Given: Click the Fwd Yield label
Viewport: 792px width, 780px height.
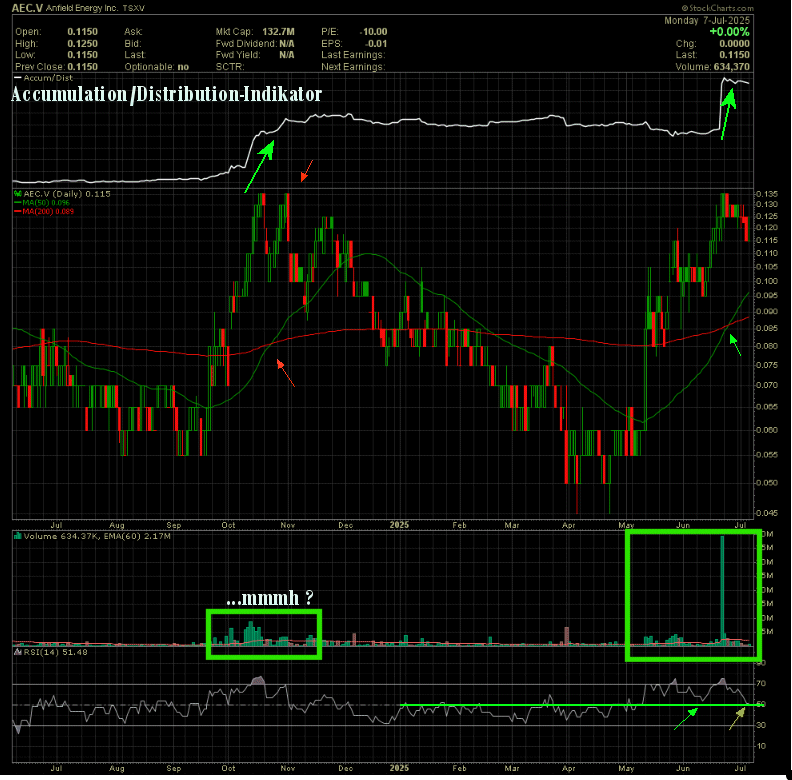Looking at the screenshot, I should pos(238,55).
